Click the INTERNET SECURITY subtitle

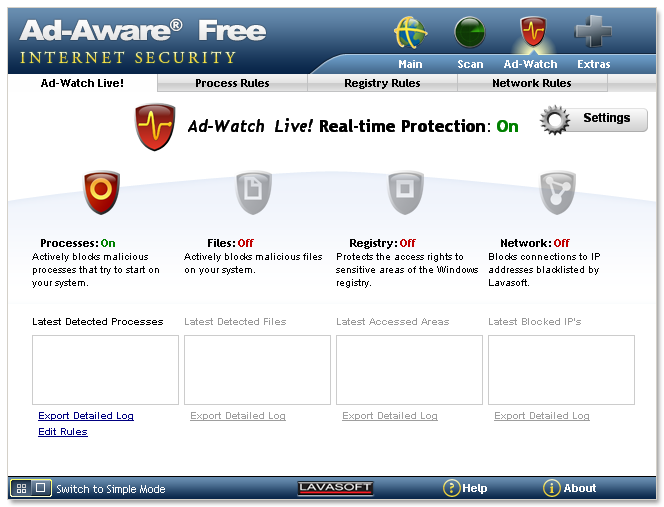click(128, 57)
